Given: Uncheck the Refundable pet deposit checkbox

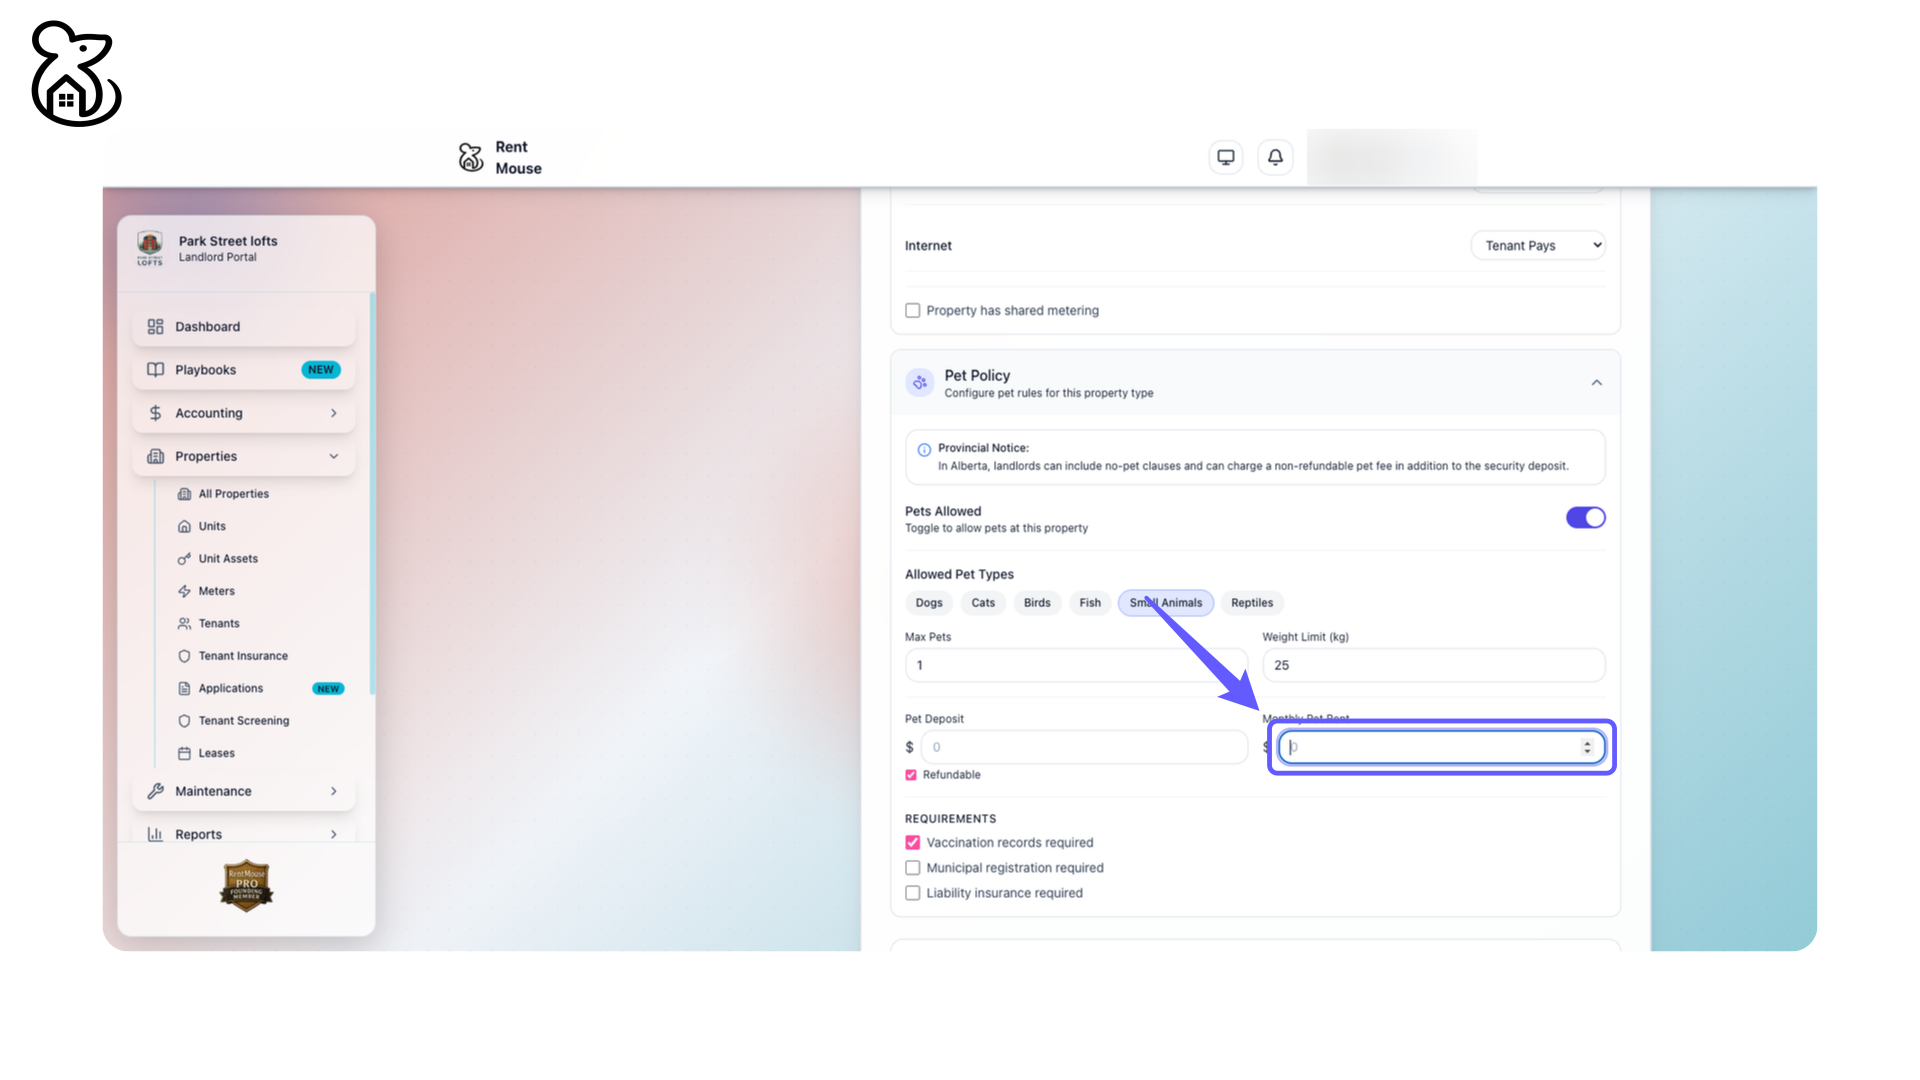Looking at the screenshot, I should click(911, 775).
